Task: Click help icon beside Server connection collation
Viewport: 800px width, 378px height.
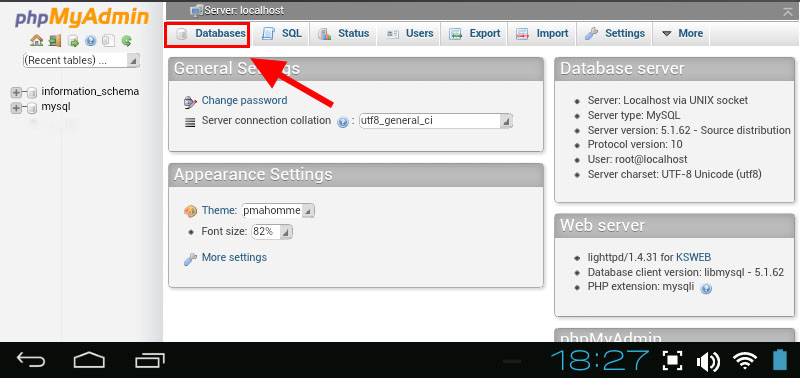Action: click(x=343, y=122)
